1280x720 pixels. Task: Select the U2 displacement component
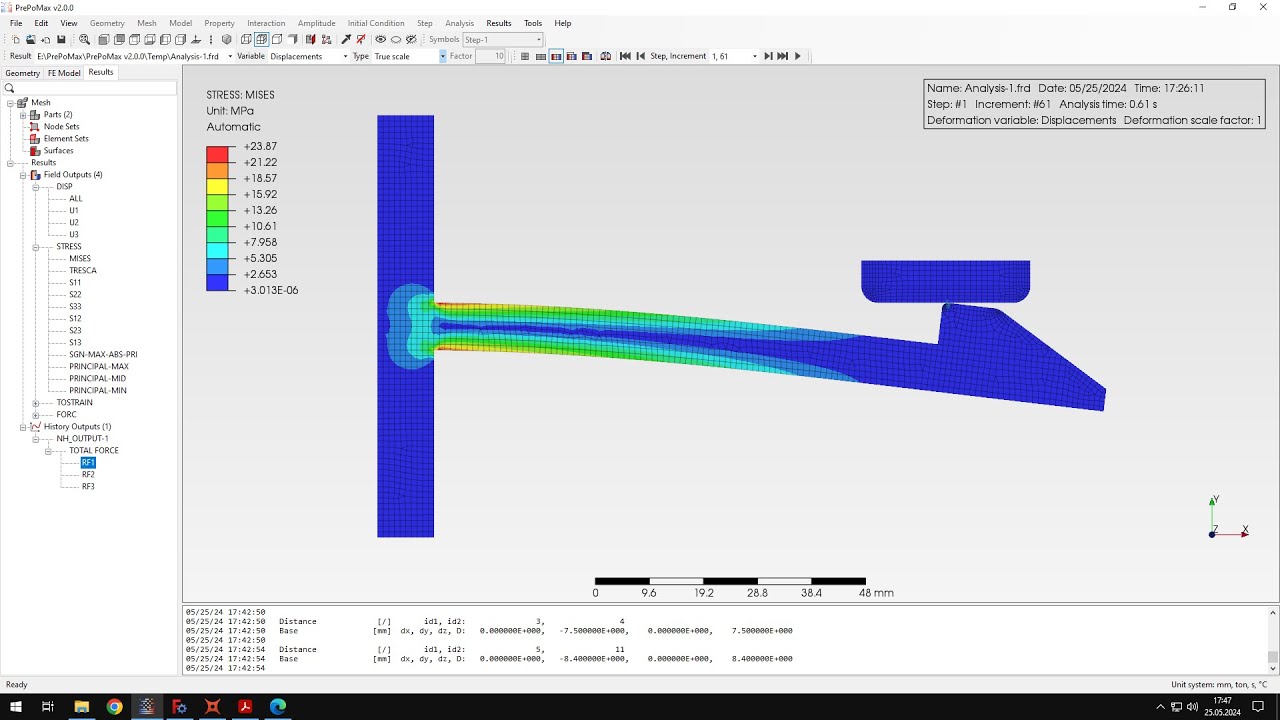pyautogui.click(x=74, y=222)
